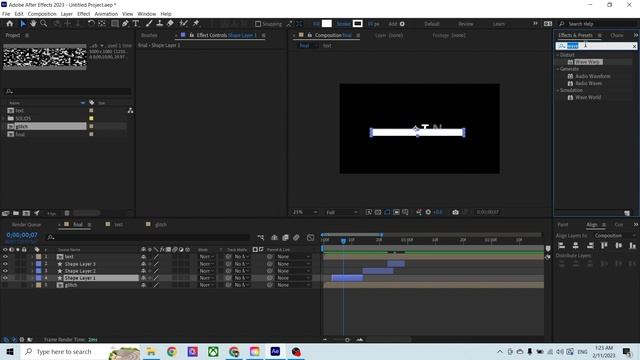
Task: Activate the Pen tool
Action: (x=125, y=24)
